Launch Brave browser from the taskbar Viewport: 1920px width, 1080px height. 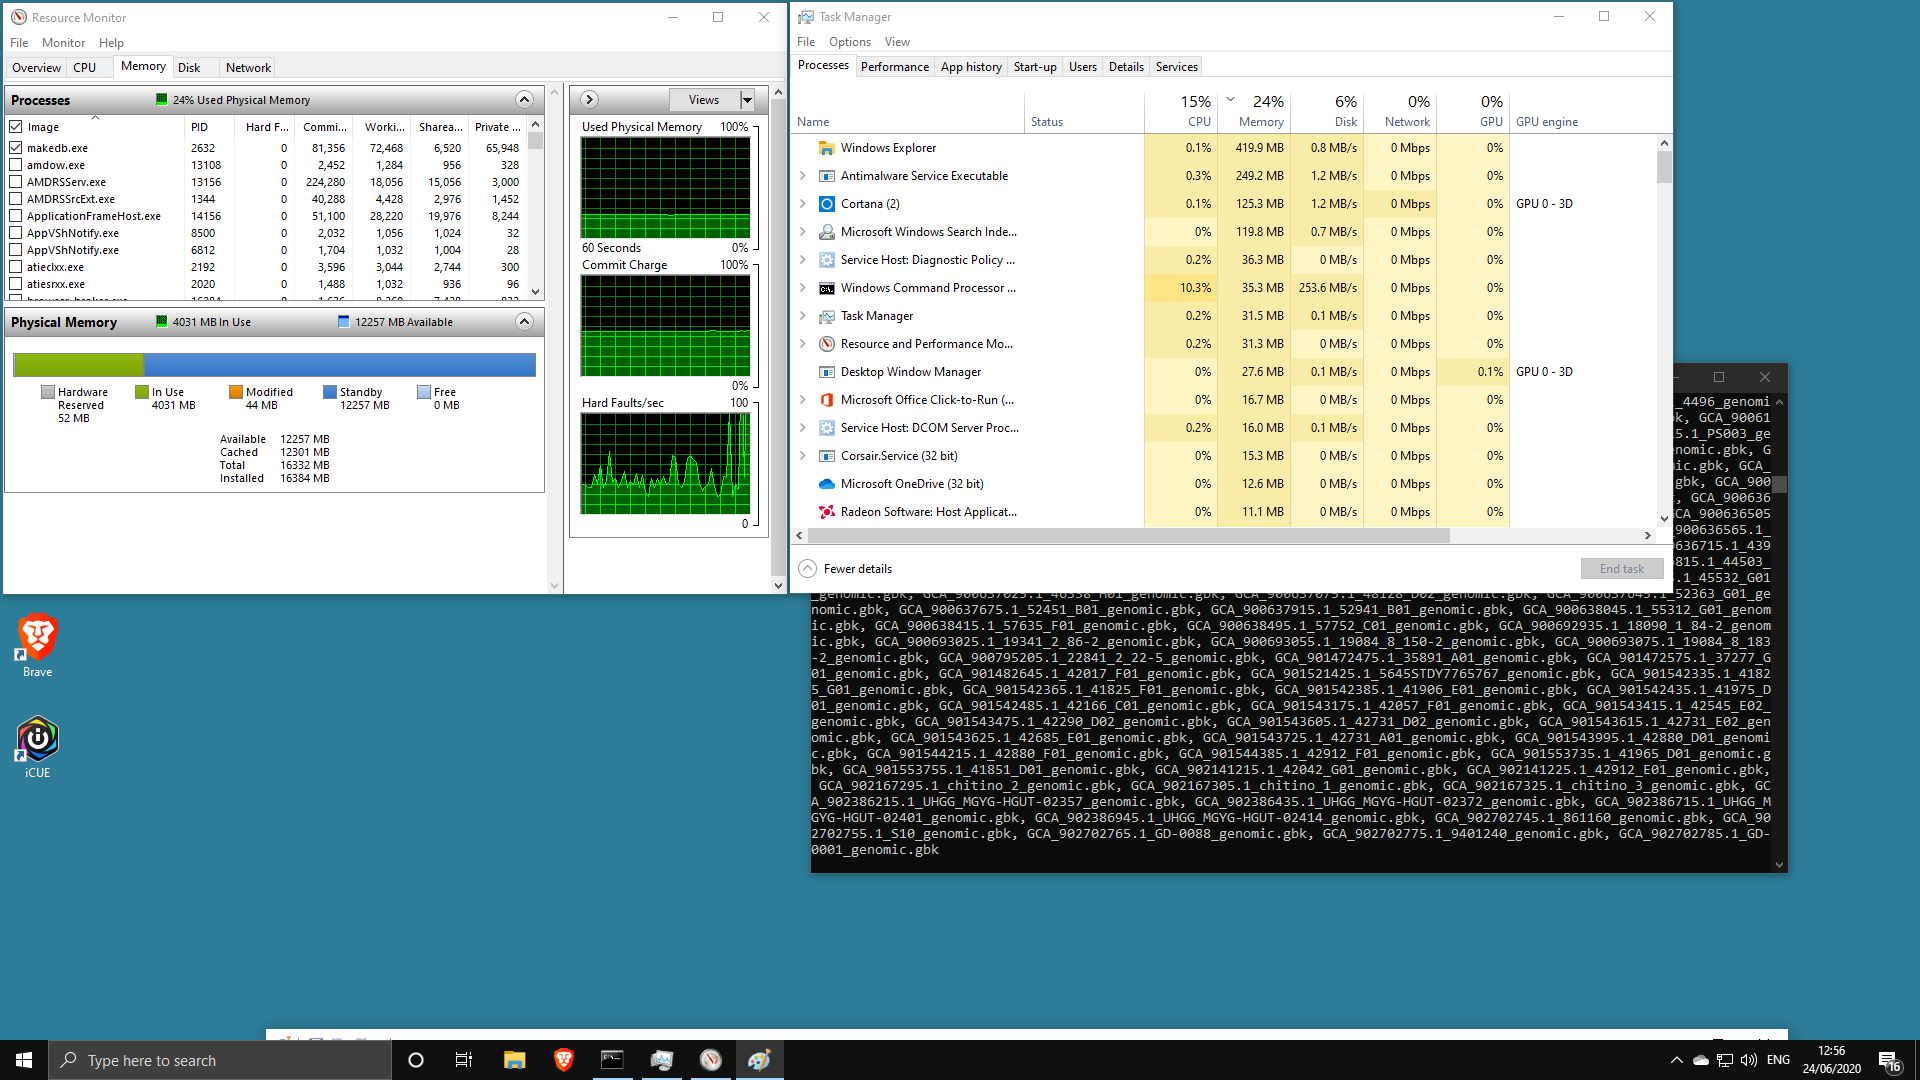563,1060
